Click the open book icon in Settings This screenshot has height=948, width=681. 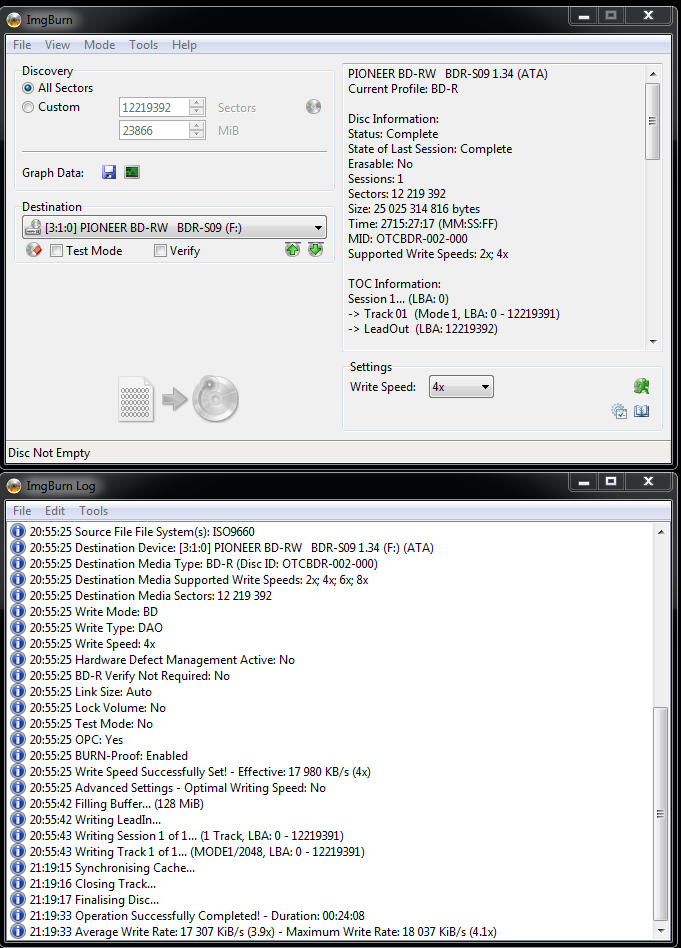coord(642,411)
